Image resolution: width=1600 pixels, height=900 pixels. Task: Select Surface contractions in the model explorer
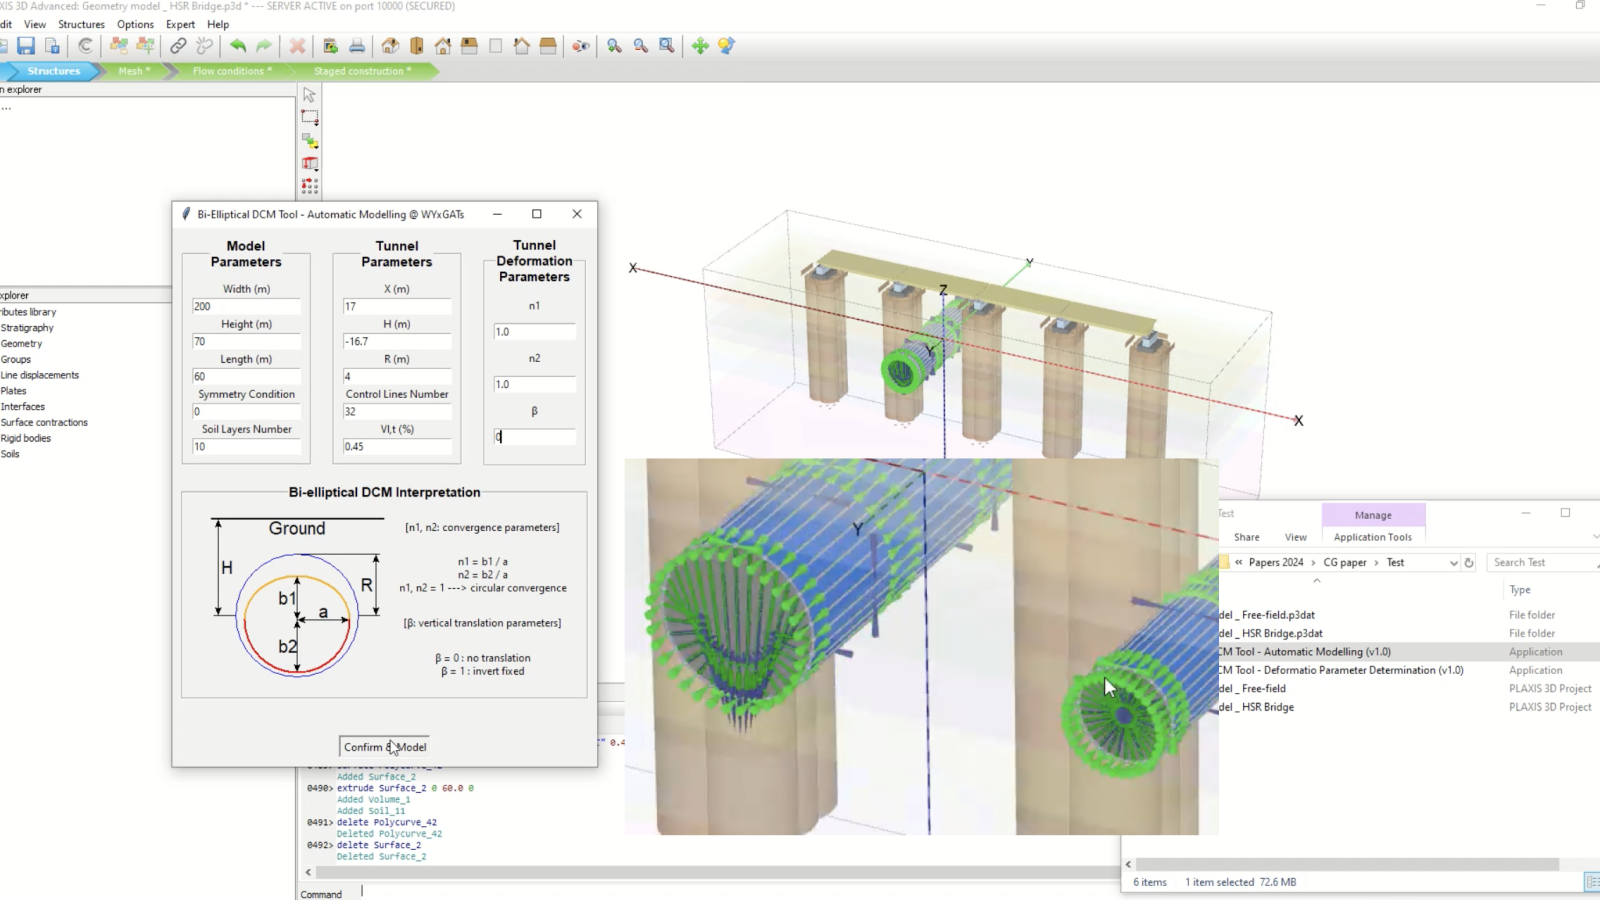(44, 422)
